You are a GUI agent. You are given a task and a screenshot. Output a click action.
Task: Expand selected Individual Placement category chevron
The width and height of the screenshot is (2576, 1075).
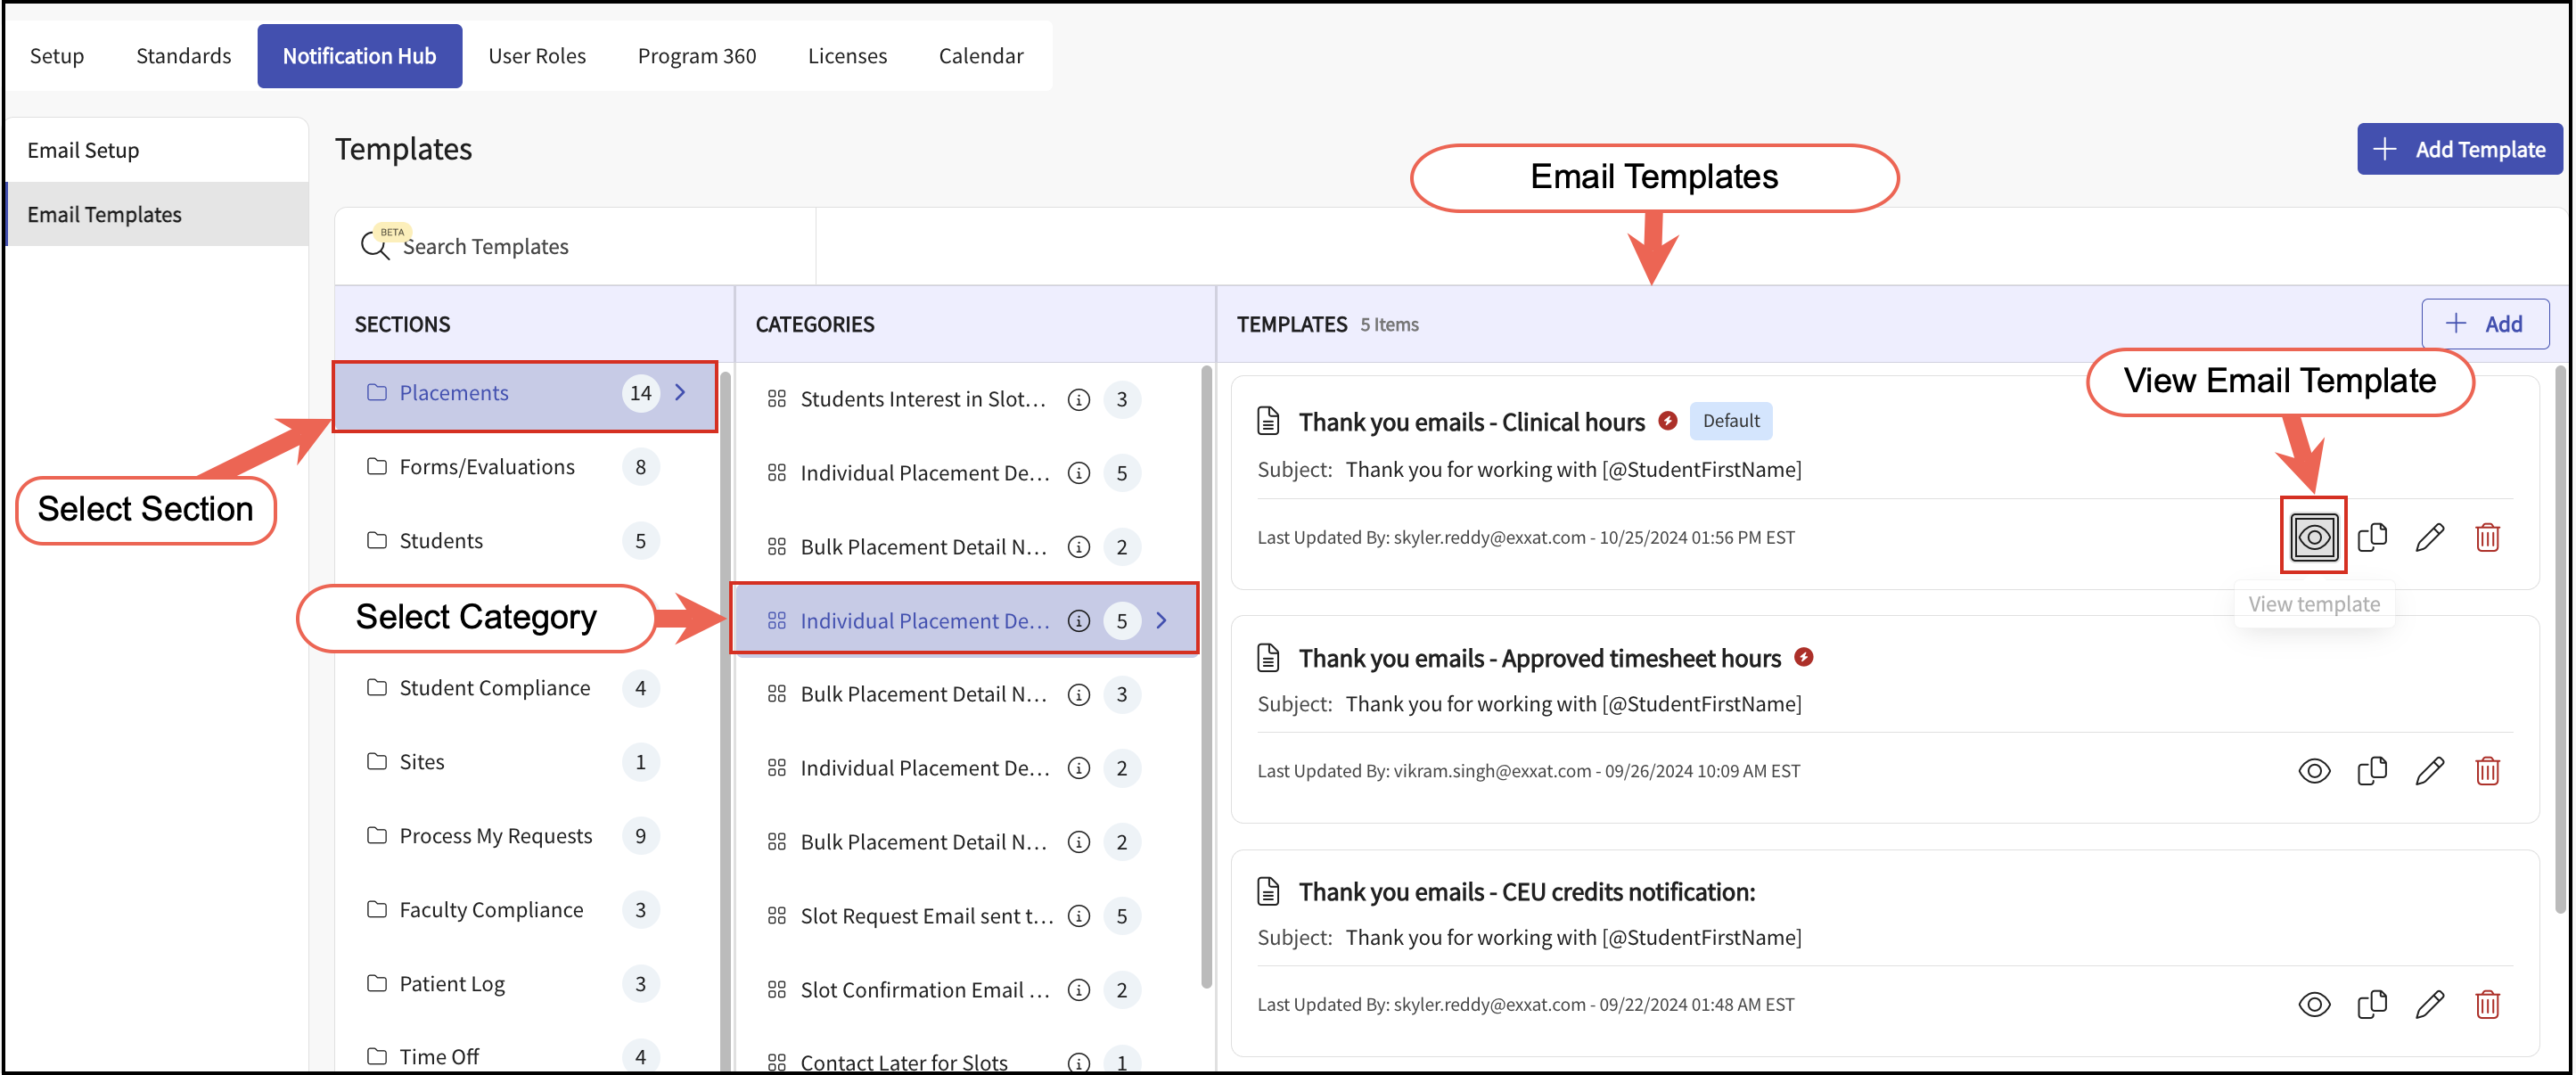tap(1161, 620)
